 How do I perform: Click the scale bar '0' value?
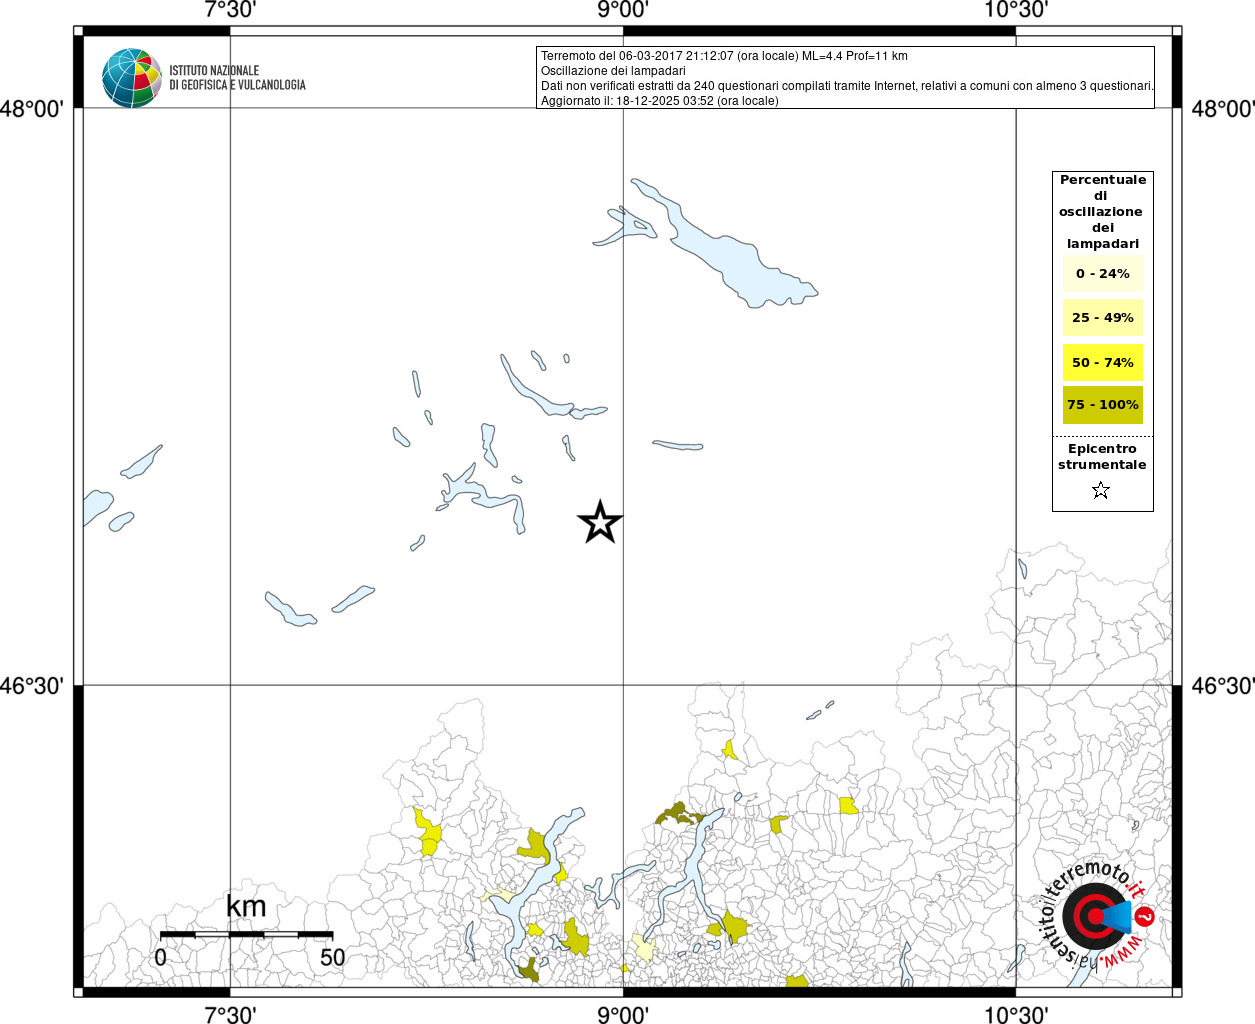coord(160,957)
